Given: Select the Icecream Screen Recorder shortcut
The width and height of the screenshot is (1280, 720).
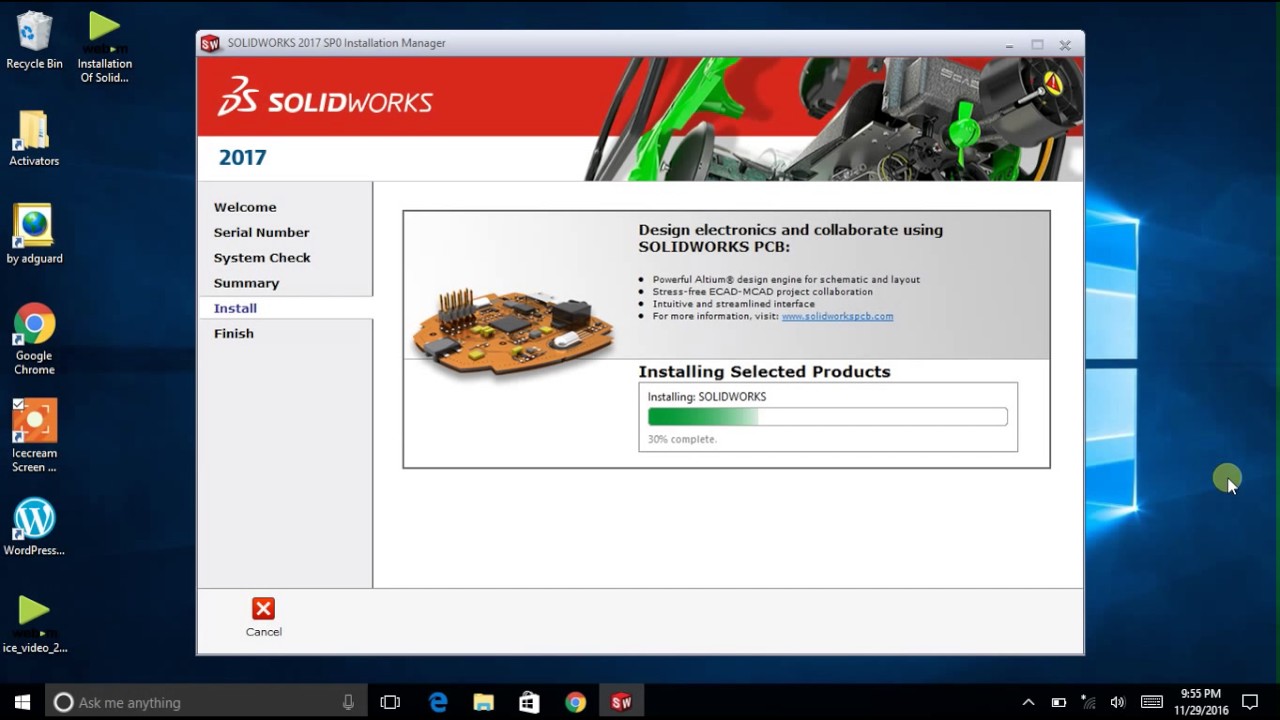Looking at the screenshot, I should coord(34,436).
